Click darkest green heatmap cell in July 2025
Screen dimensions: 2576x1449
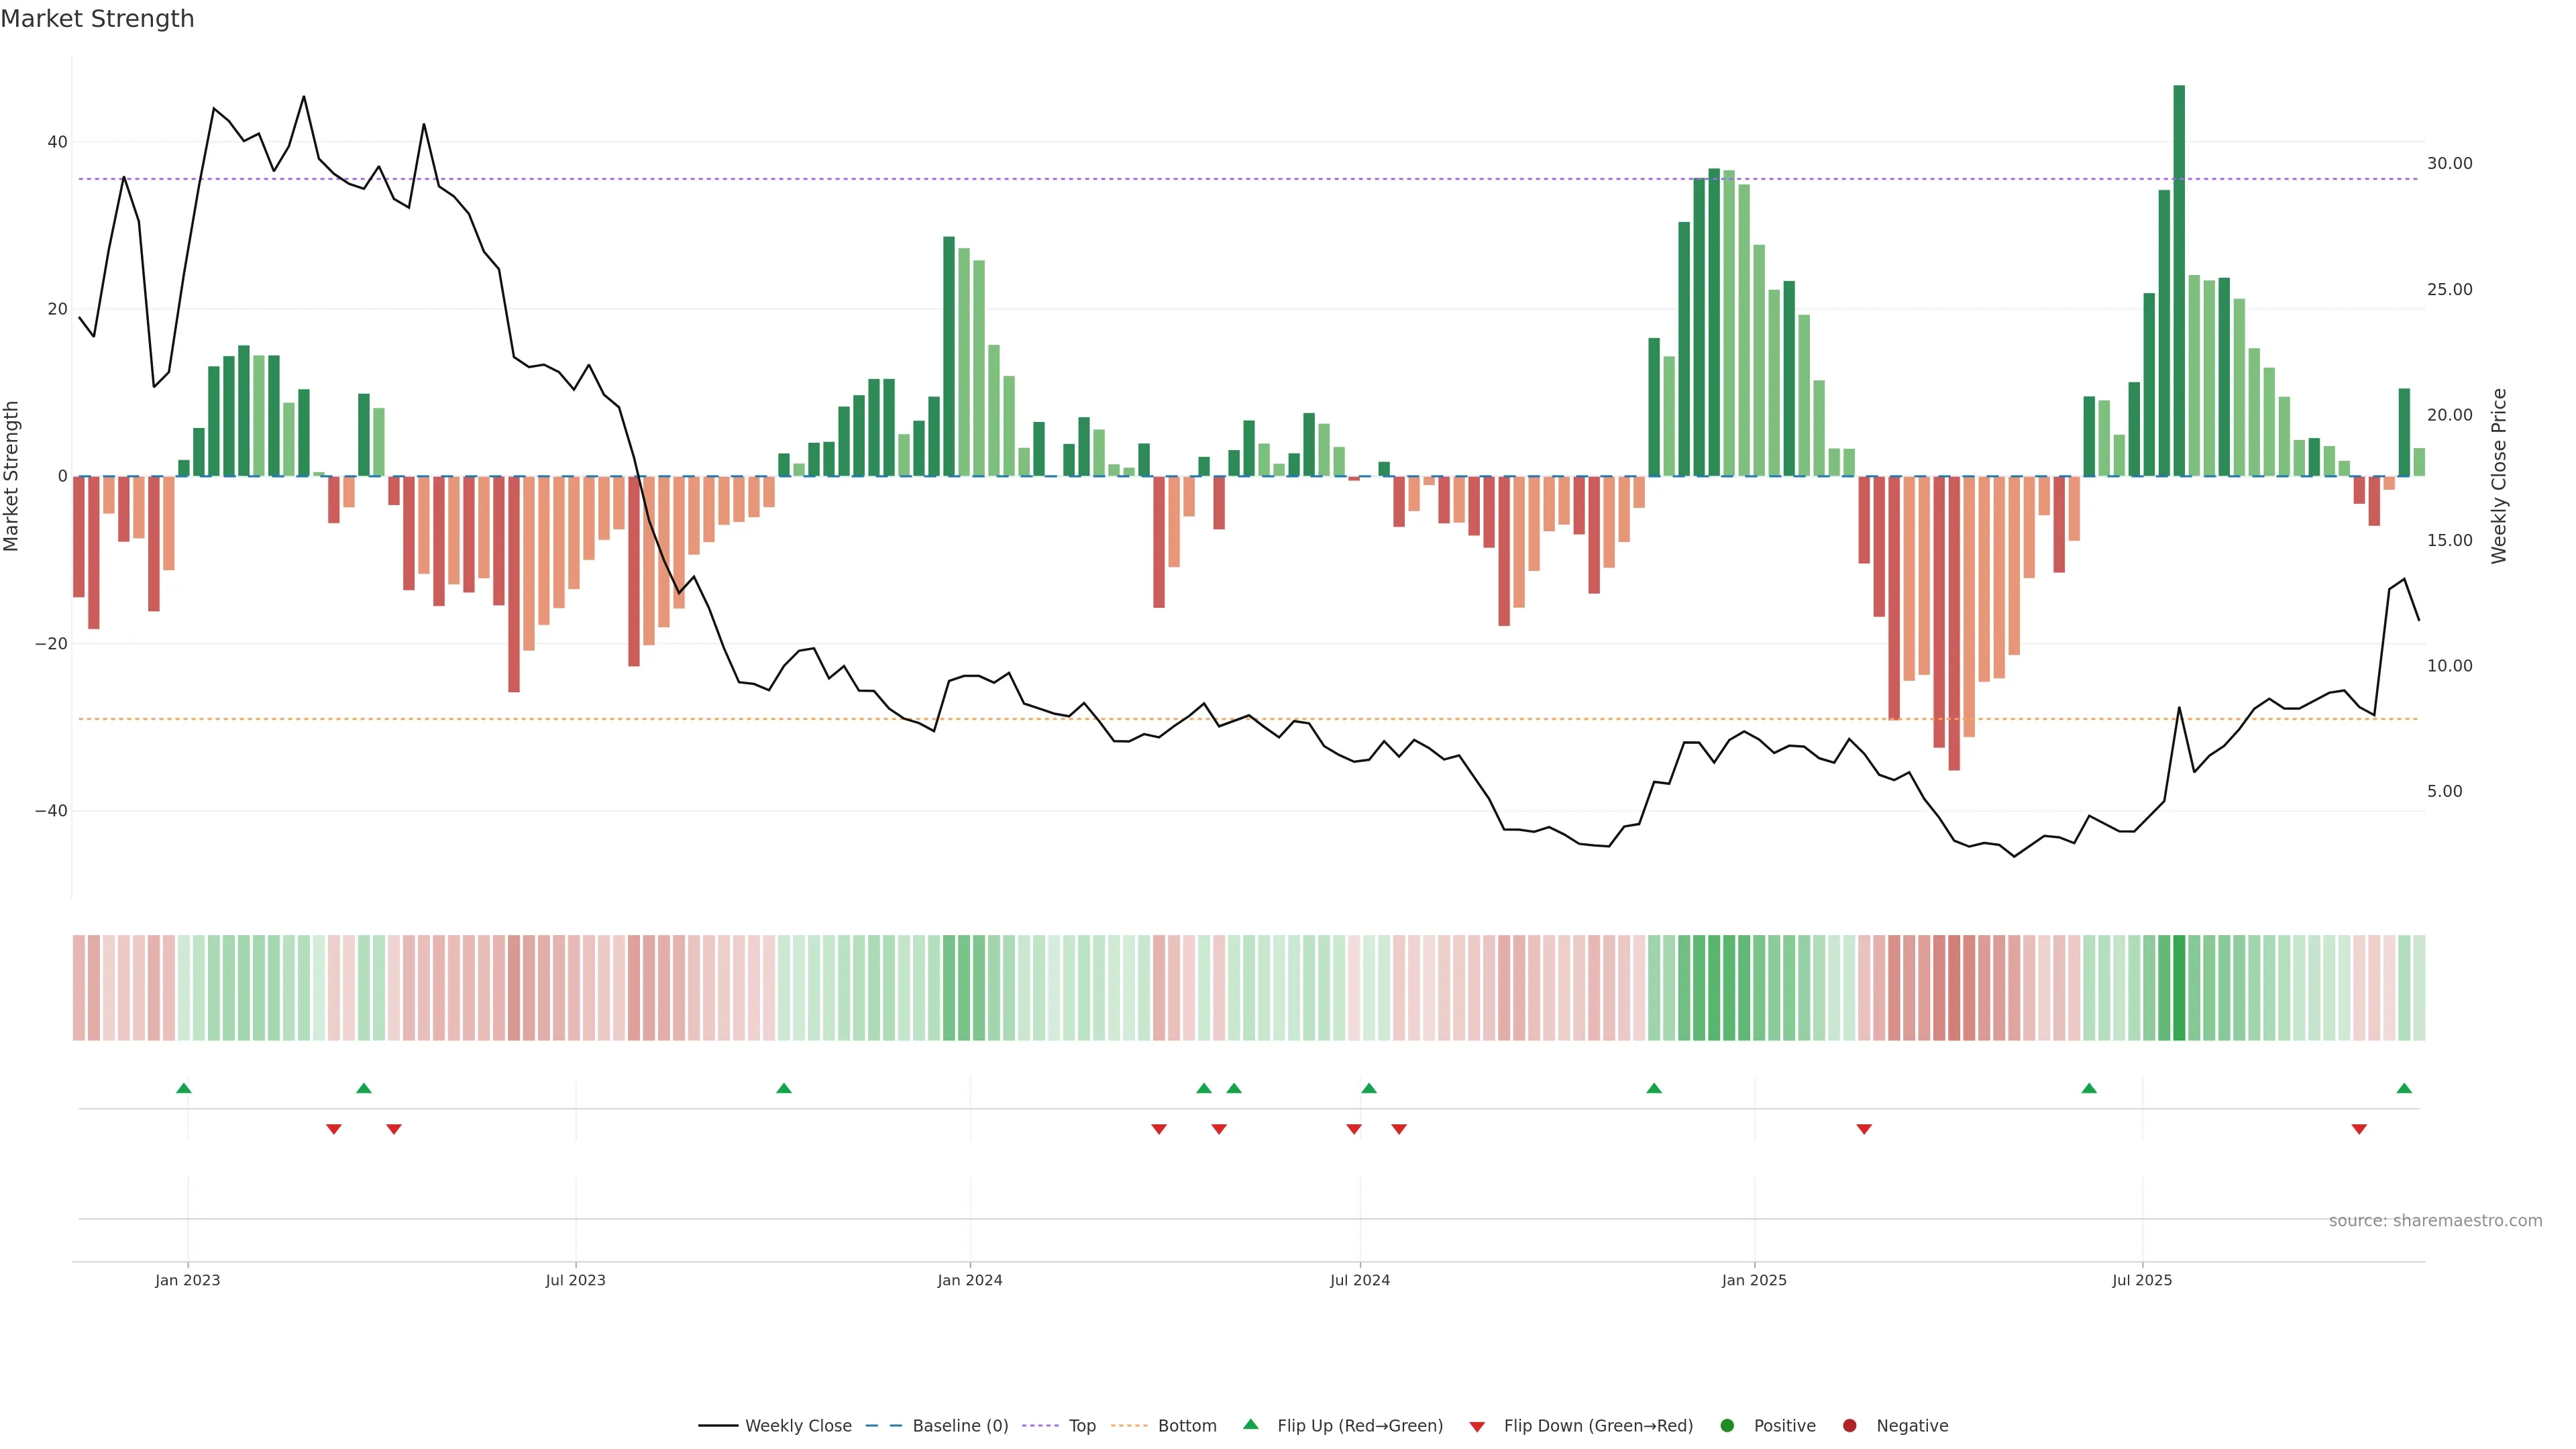[x=2179, y=988]
